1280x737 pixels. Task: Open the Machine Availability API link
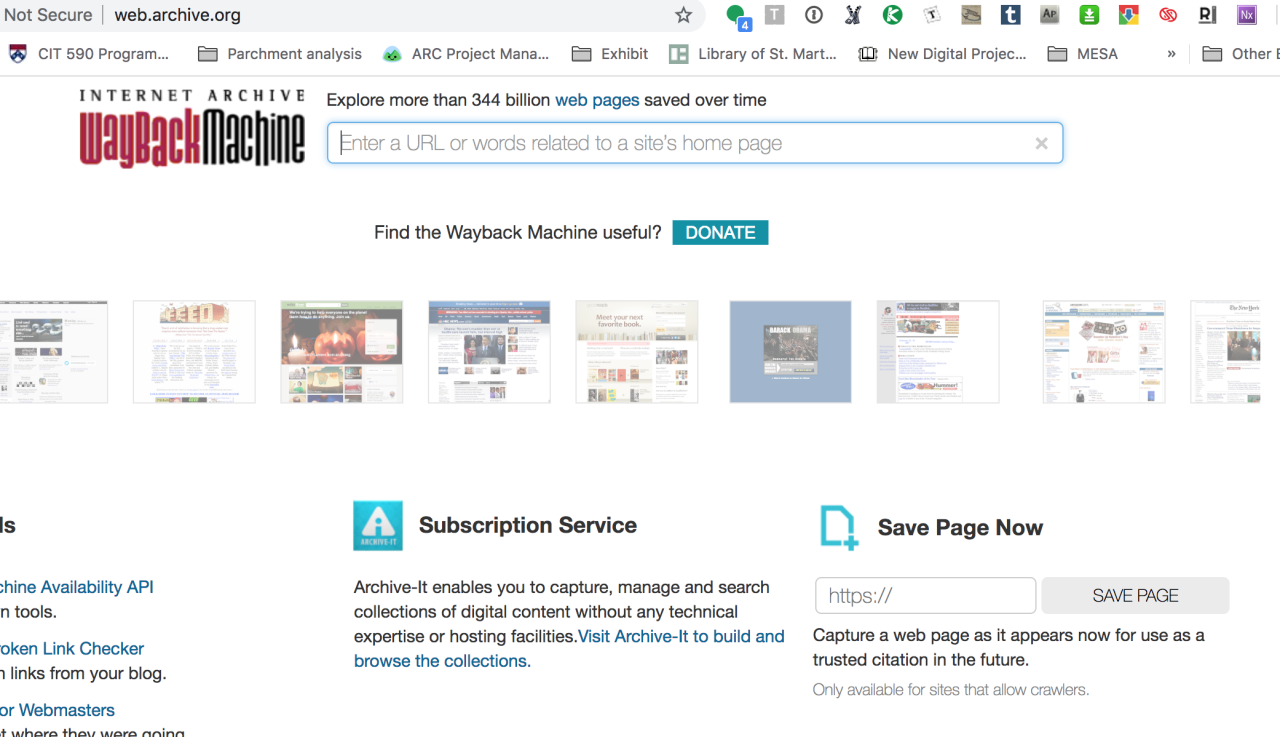[77, 587]
